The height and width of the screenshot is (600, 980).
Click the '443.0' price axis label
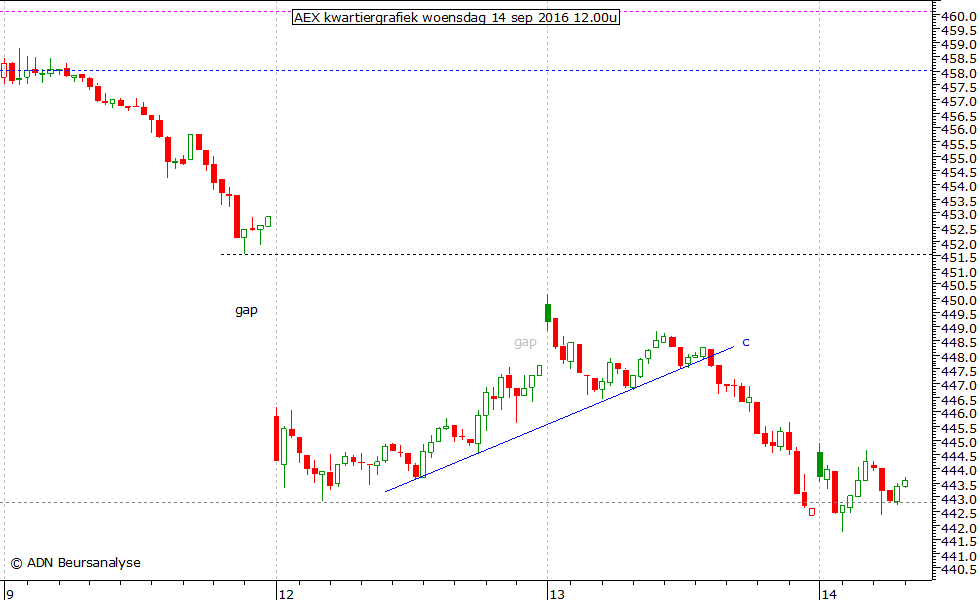pos(959,499)
